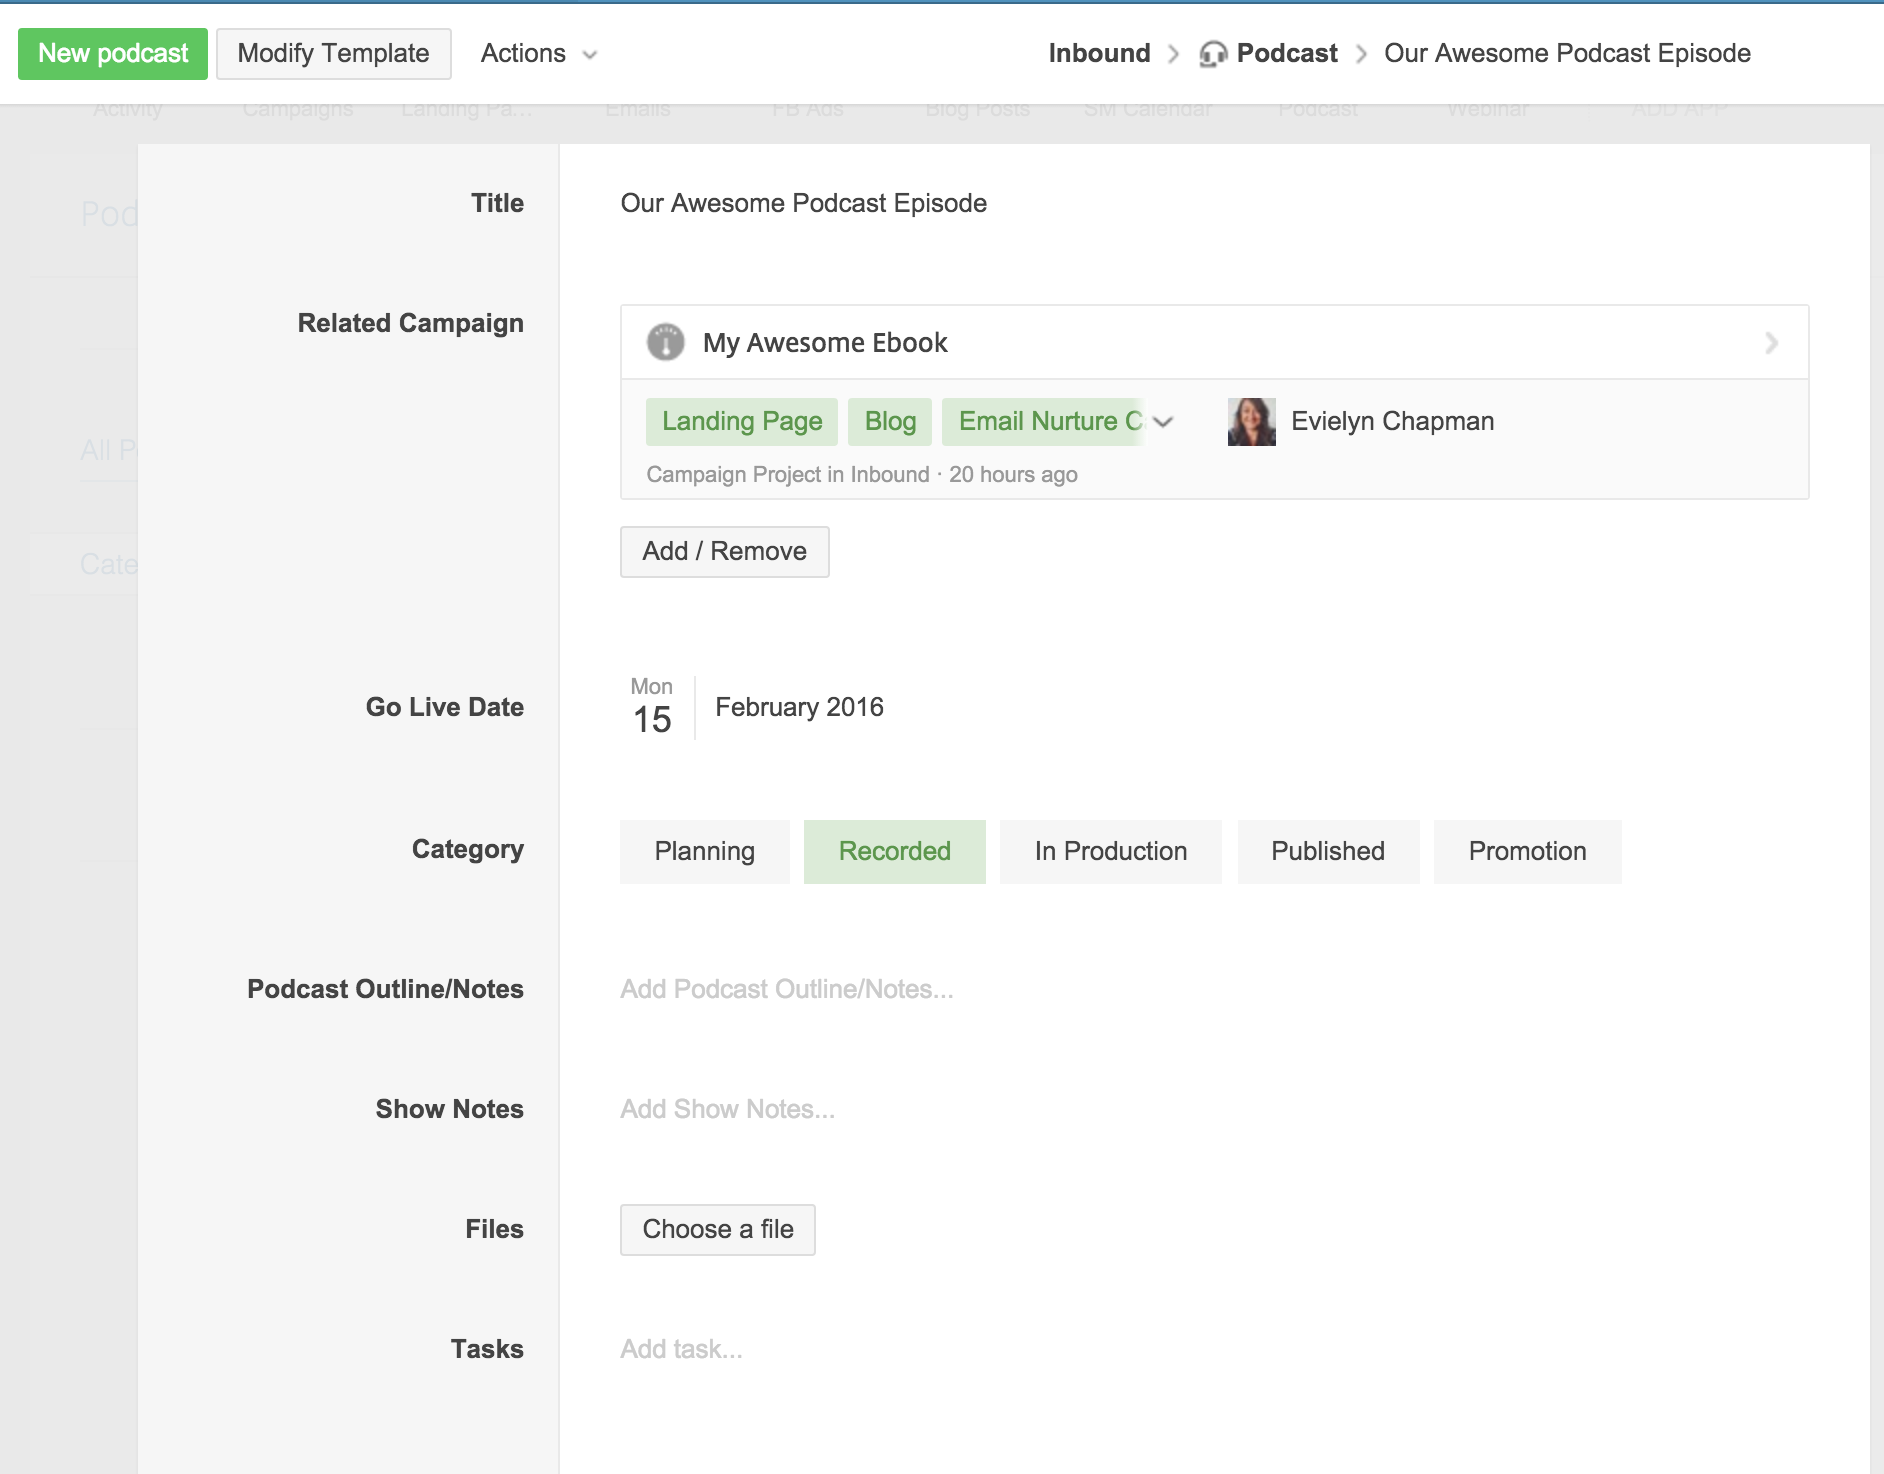Open the Actions dropdown menu

(x=538, y=54)
